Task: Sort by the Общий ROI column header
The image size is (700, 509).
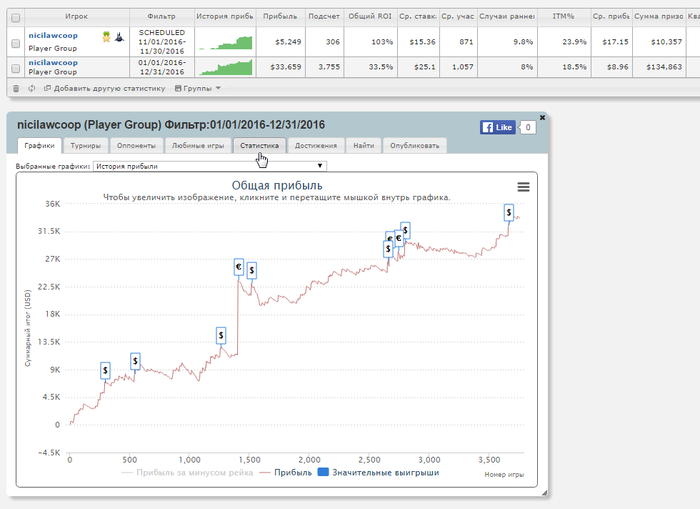Action: [370, 17]
